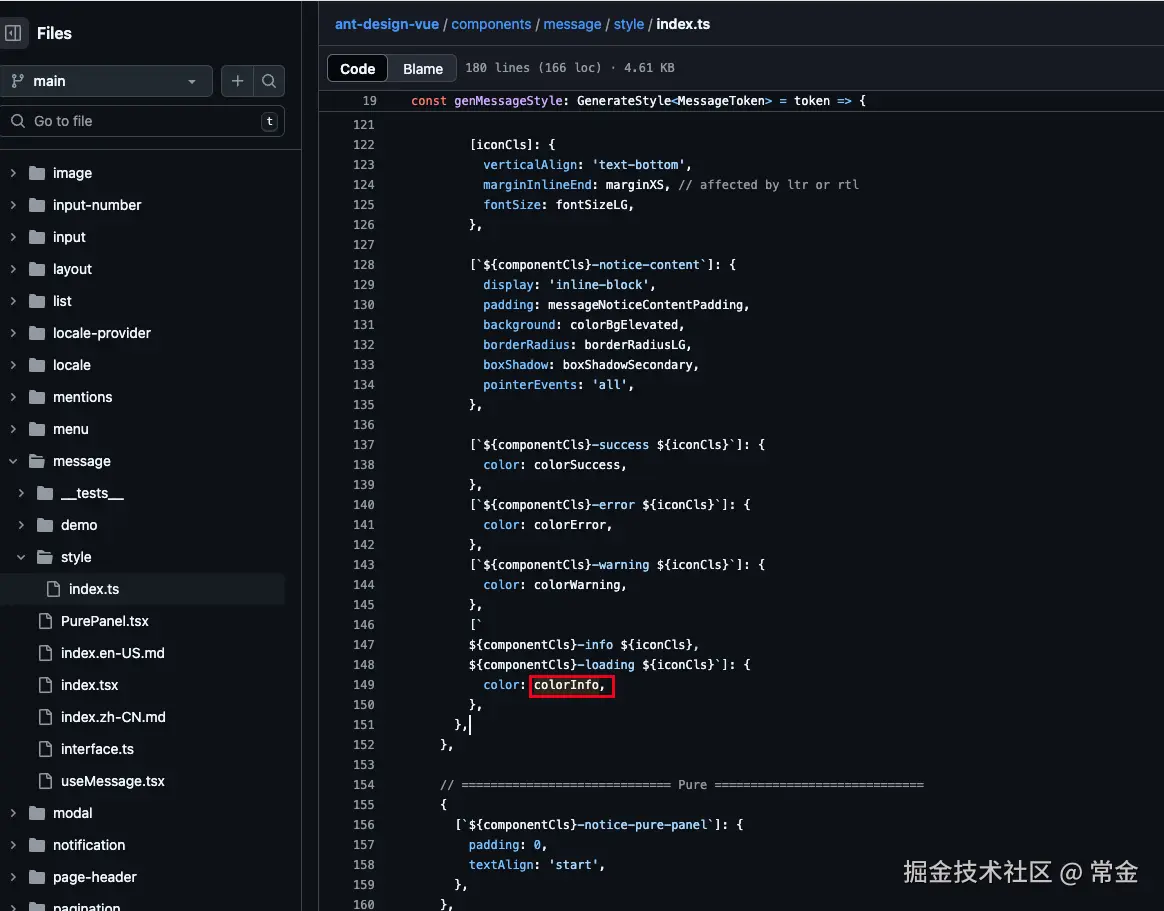Collapse the file tree side panel icon

pyautogui.click(x=13, y=33)
